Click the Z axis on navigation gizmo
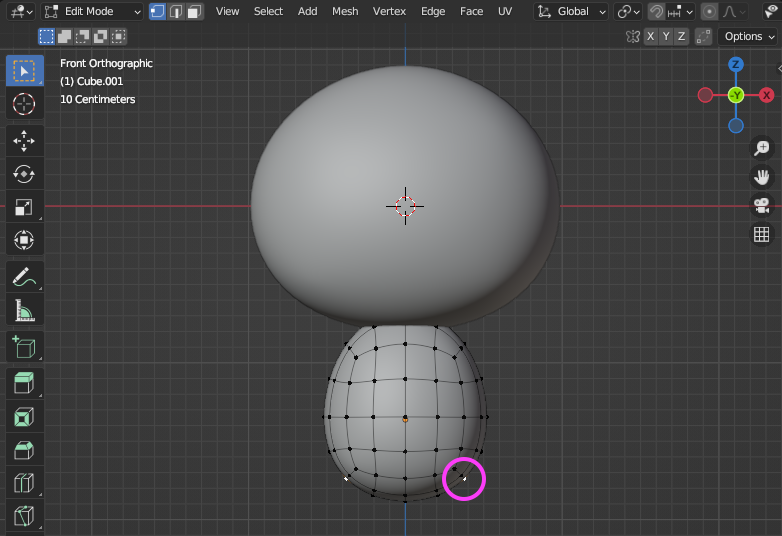This screenshot has height=536, width=782. (736, 65)
